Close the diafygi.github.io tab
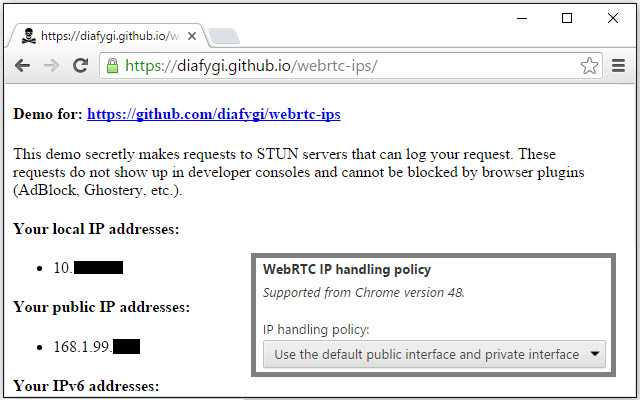 click(192, 36)
